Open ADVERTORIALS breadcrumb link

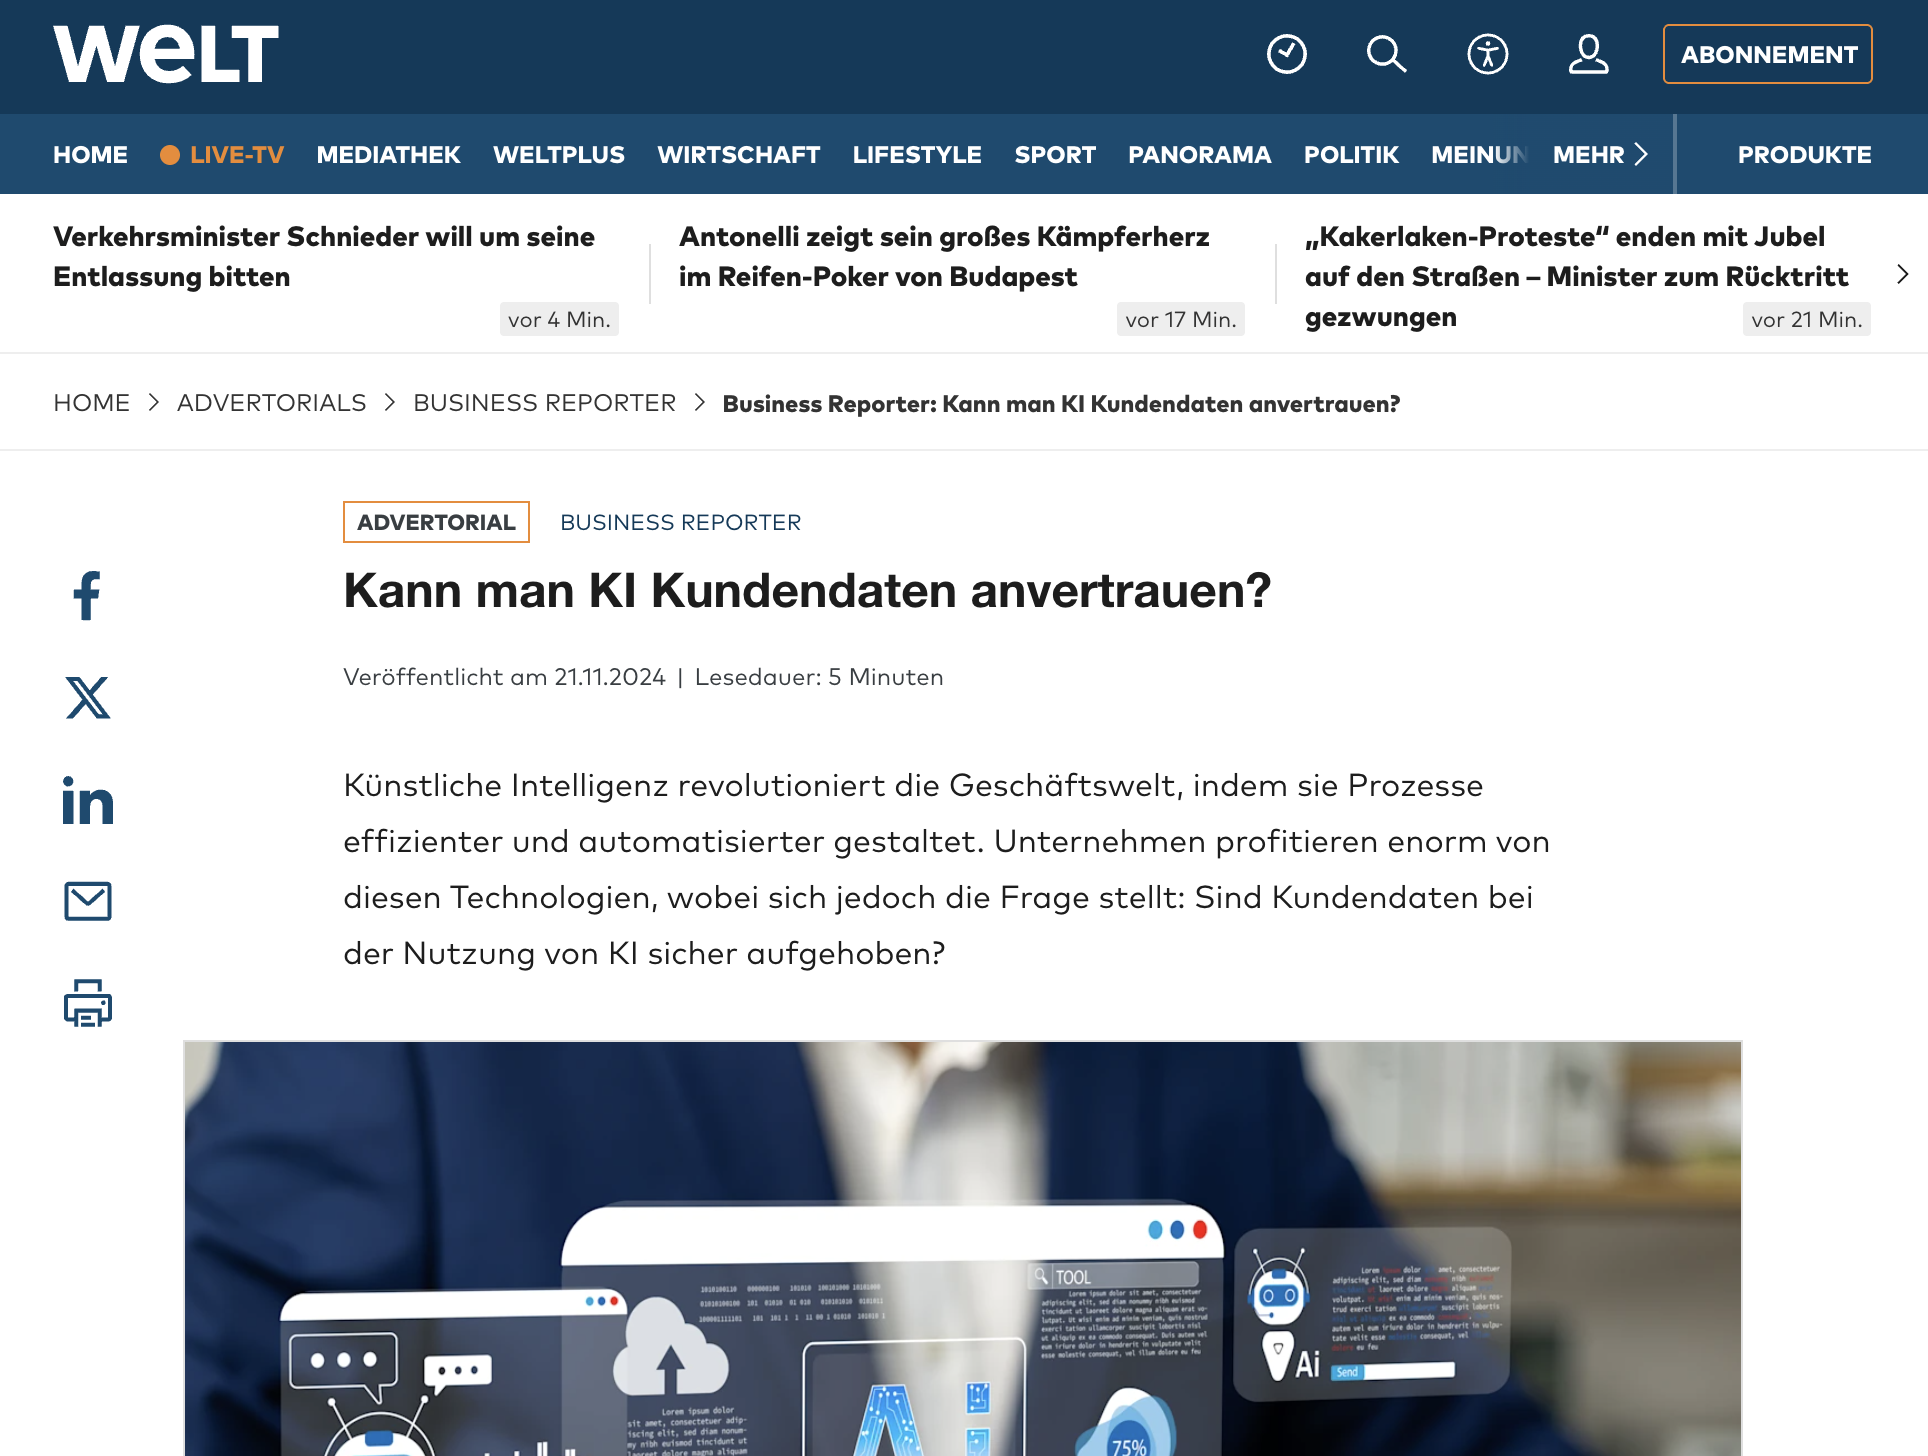point(272,403)
